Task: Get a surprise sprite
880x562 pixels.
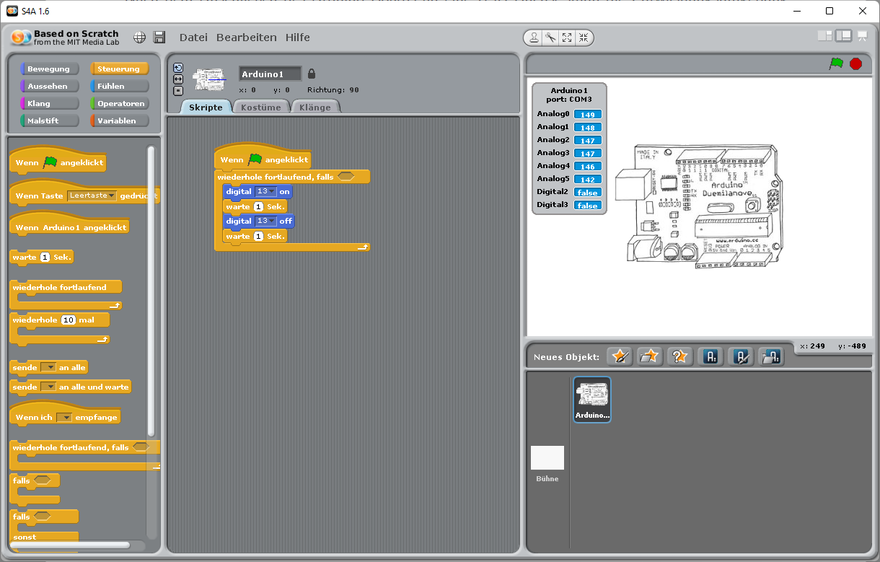Action: click(679, 357)
